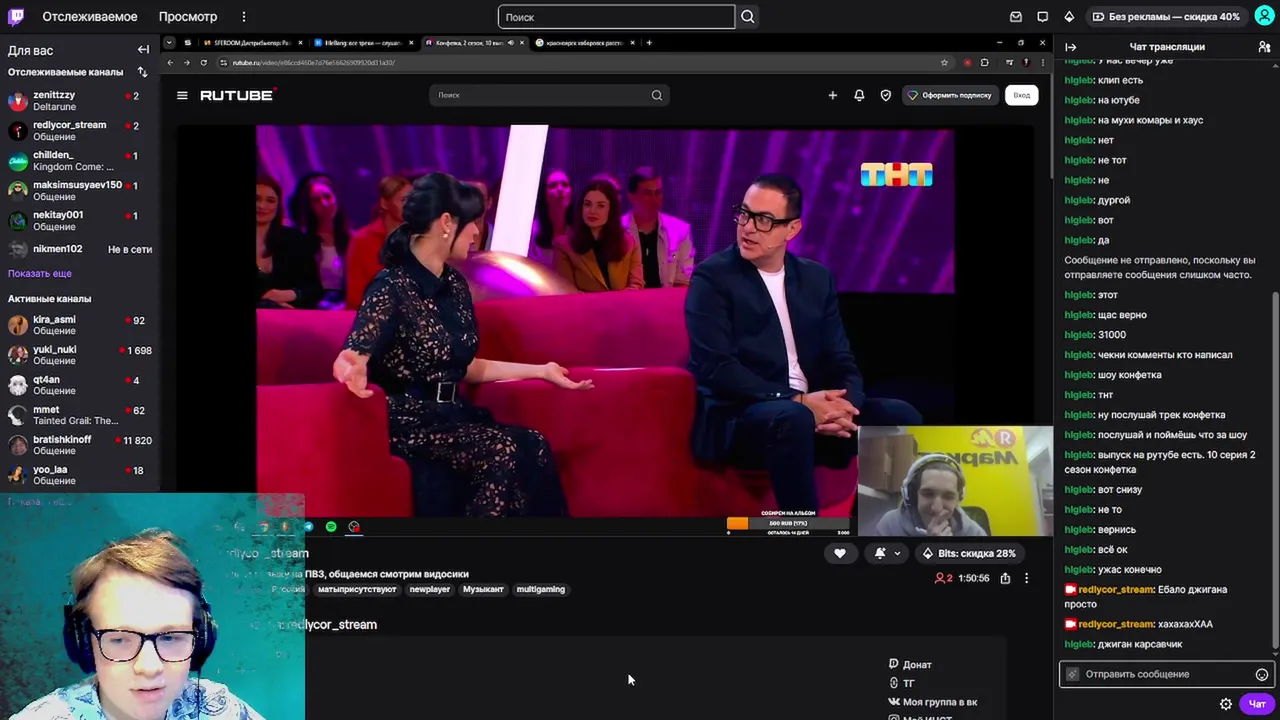
Task: Open chat settings gear icon
Action: [x=1226, y=704]
